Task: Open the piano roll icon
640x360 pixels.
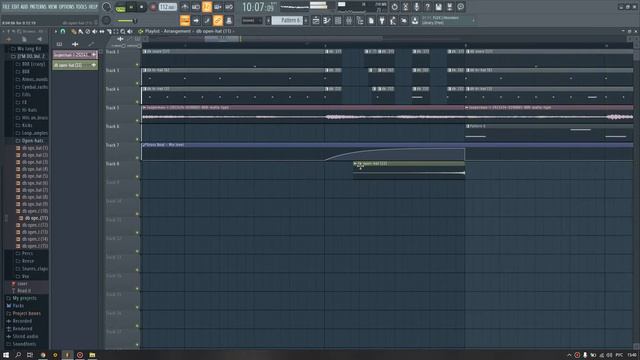Action: pyautogui.click(x=327, y=20)
